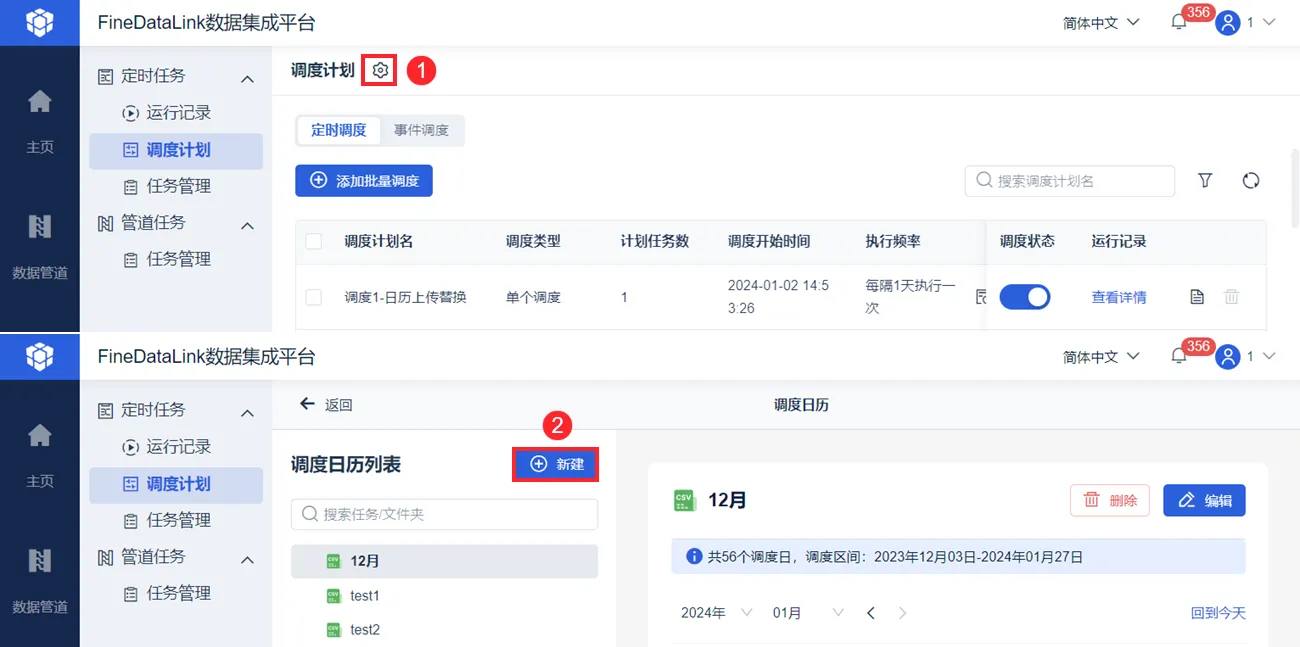Screen dimensions: 1300x647
Task: Open the 2024年 year dropdown
Action: point(716,613)
